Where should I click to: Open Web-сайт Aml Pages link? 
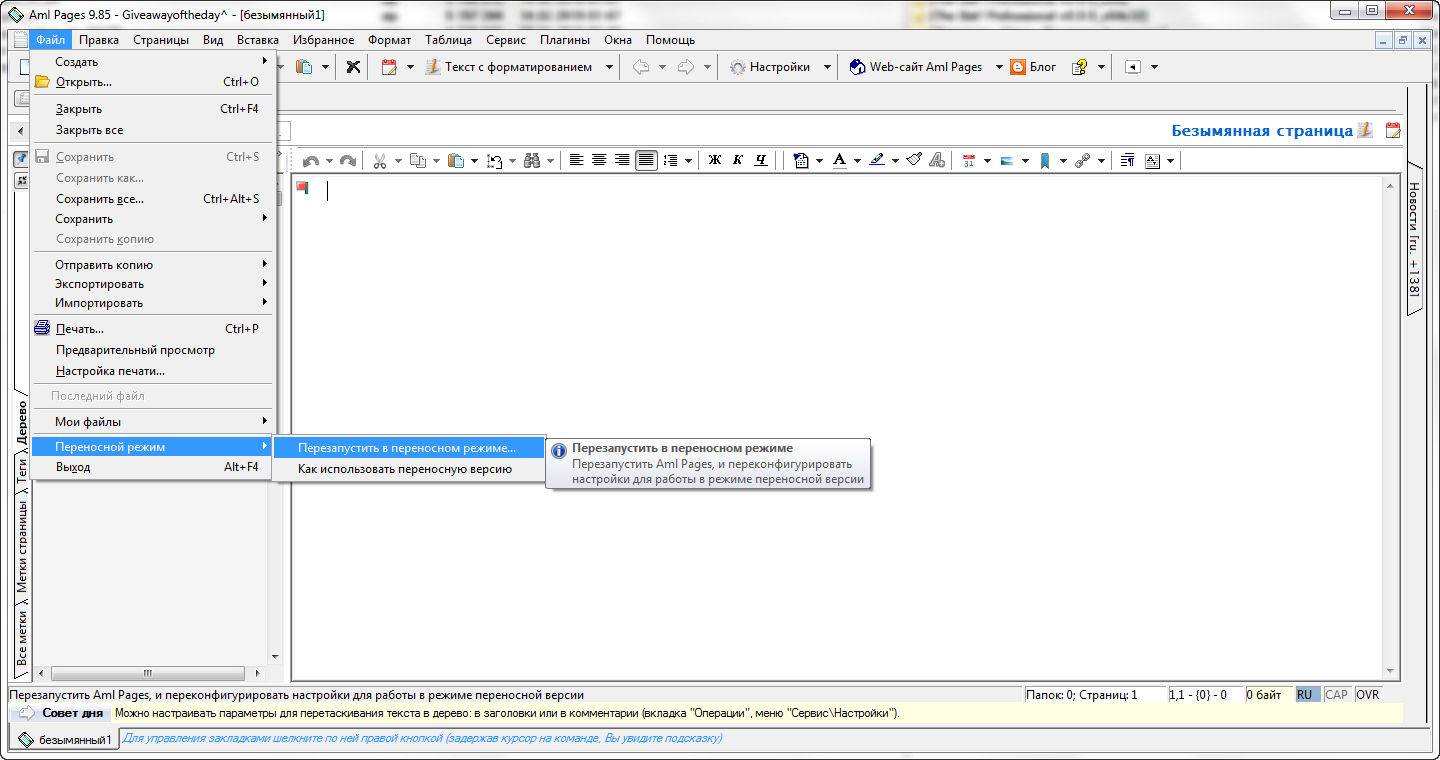916,67
